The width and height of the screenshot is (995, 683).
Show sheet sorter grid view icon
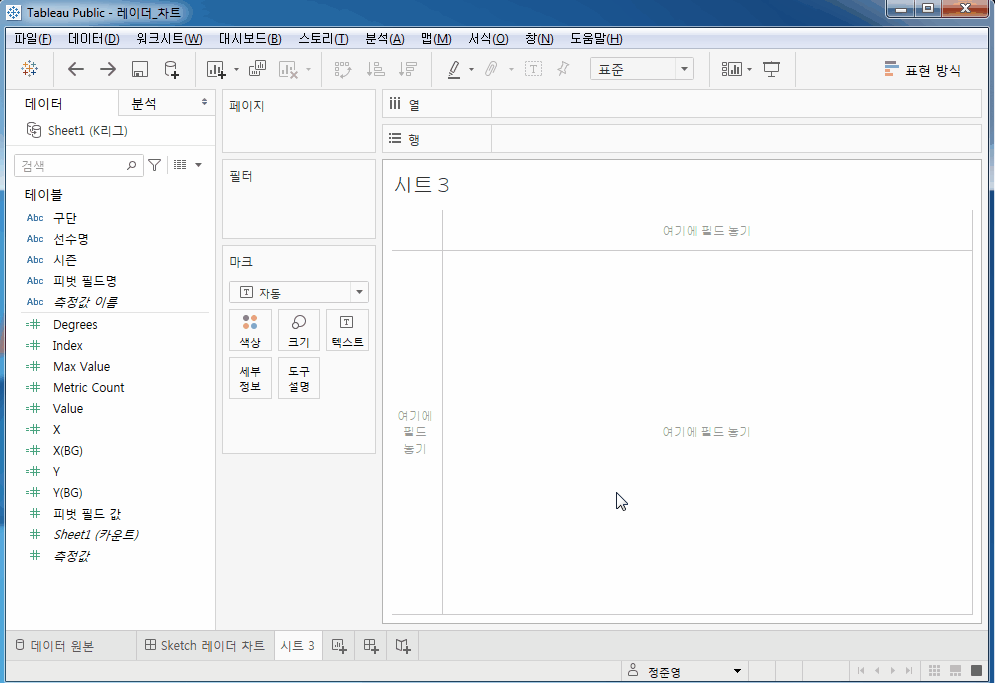tap(934, 670)
